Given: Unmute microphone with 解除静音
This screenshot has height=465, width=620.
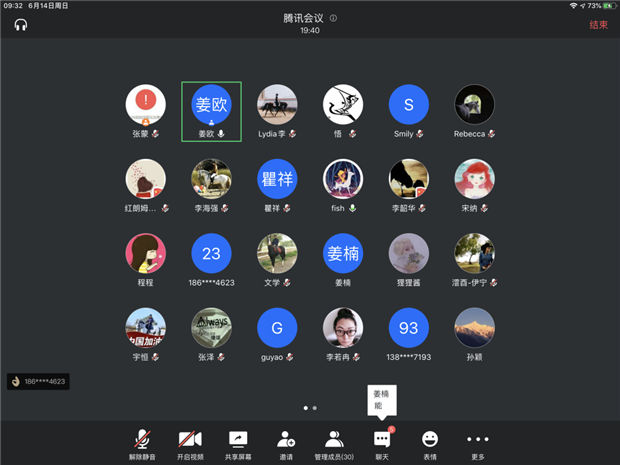Looking at the screenshot, I should (x=145, y=444).
